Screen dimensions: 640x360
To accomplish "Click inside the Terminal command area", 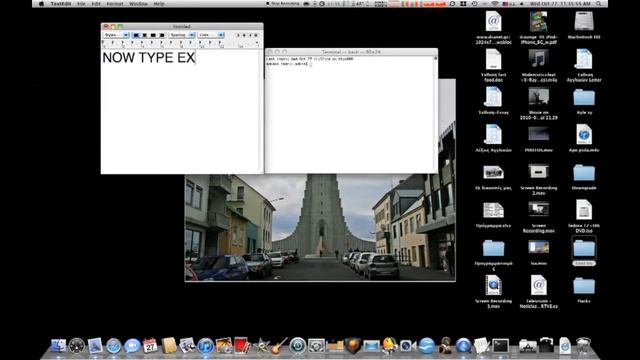I will (349, 114).
